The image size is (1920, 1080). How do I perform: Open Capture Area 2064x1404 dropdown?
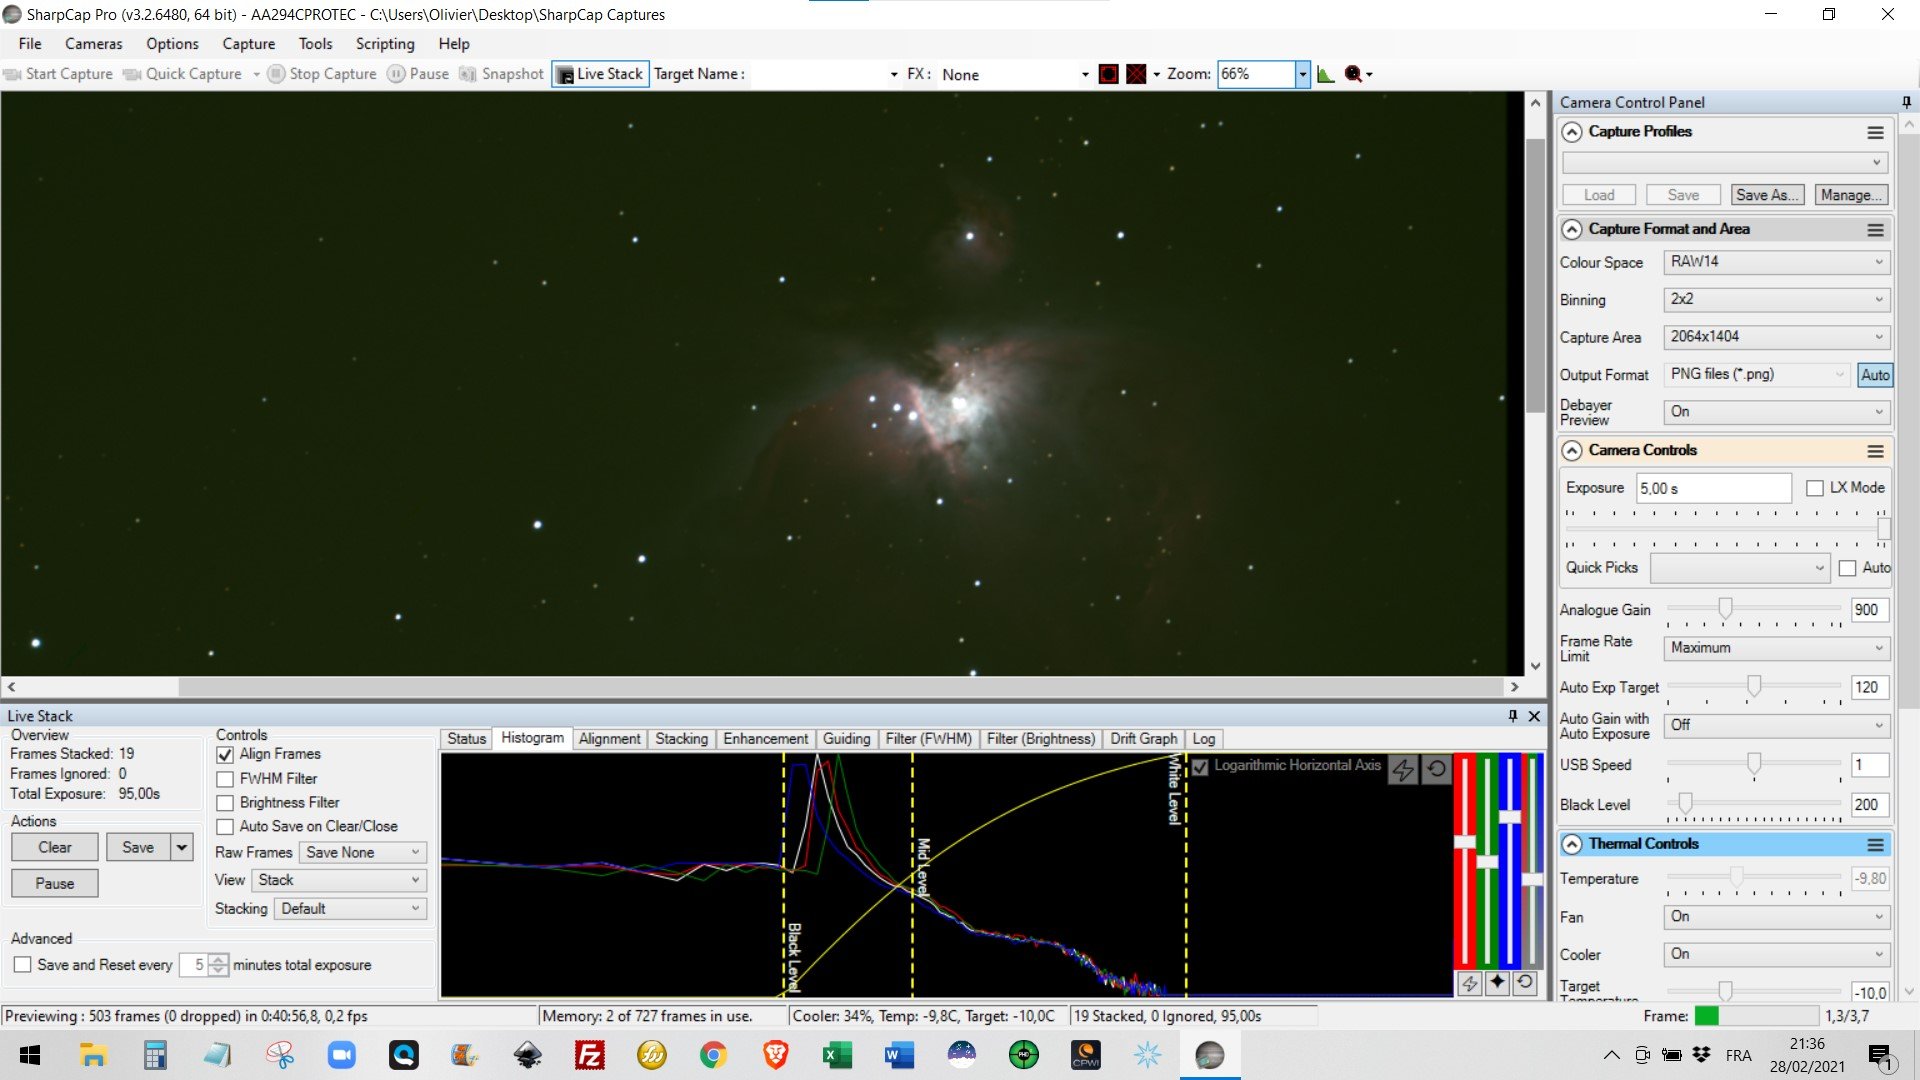(1776, 337)
